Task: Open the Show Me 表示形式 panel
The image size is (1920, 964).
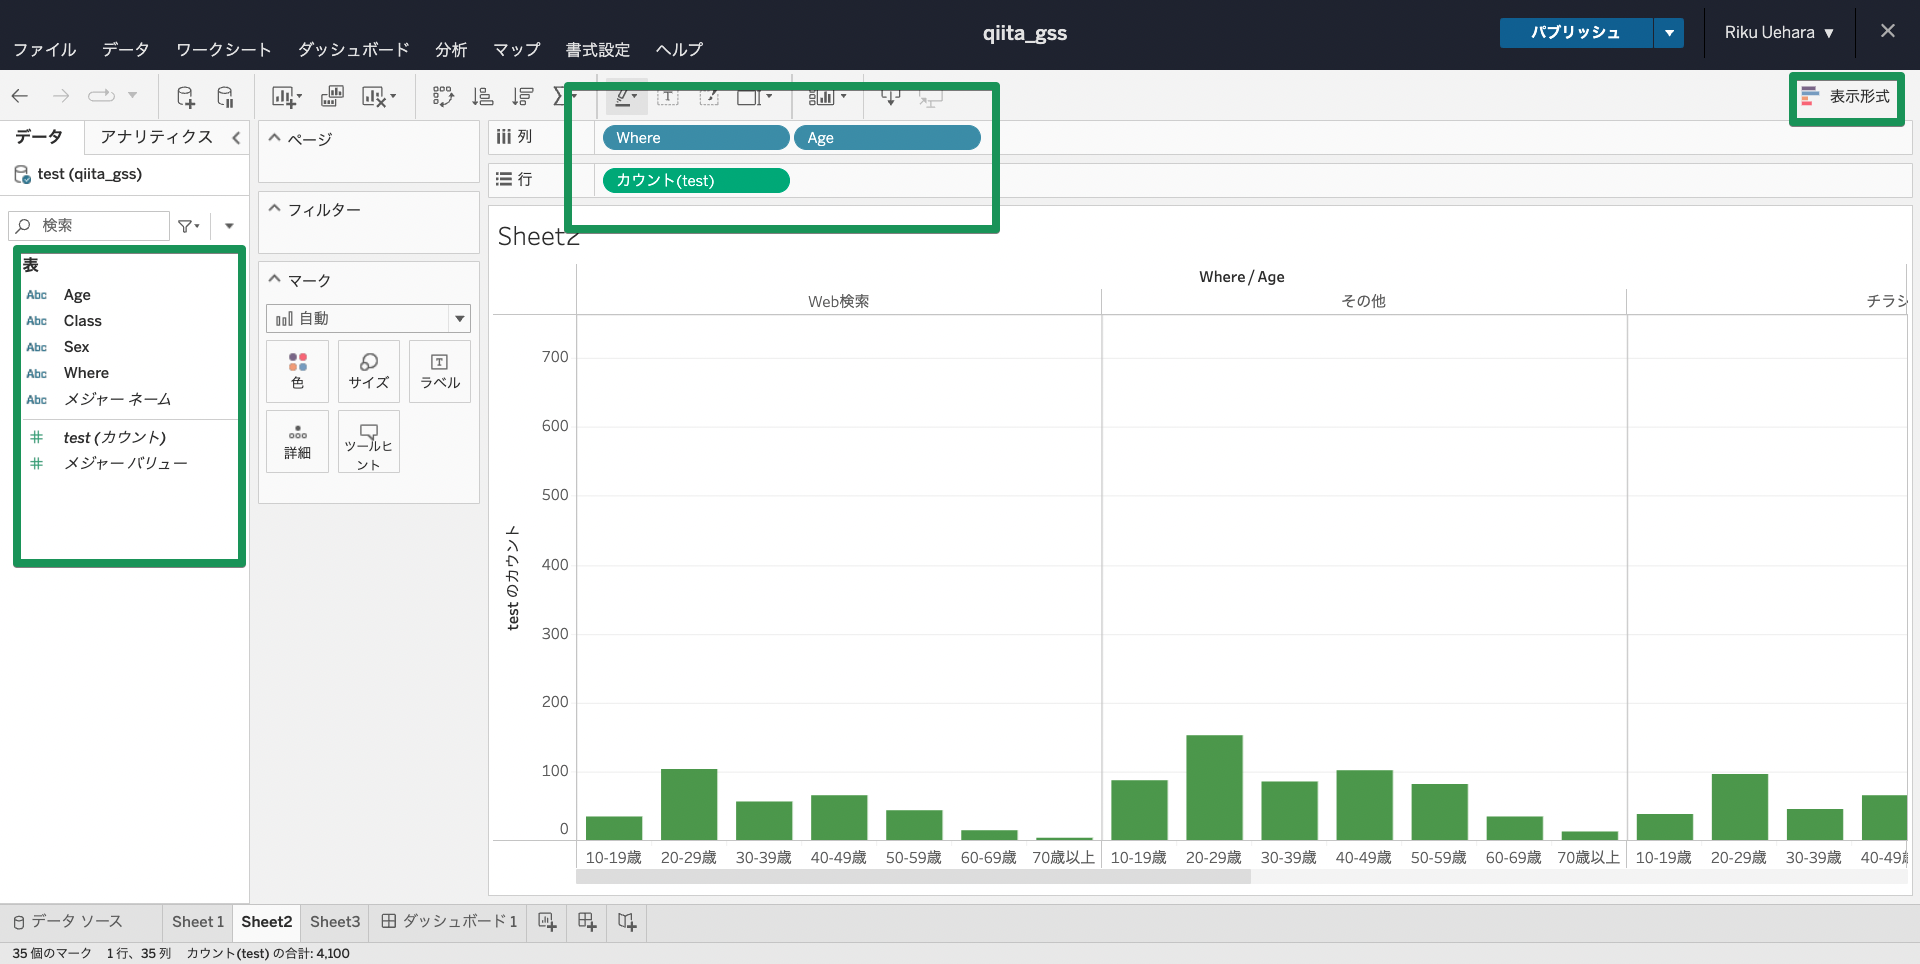Action: 1846,97
